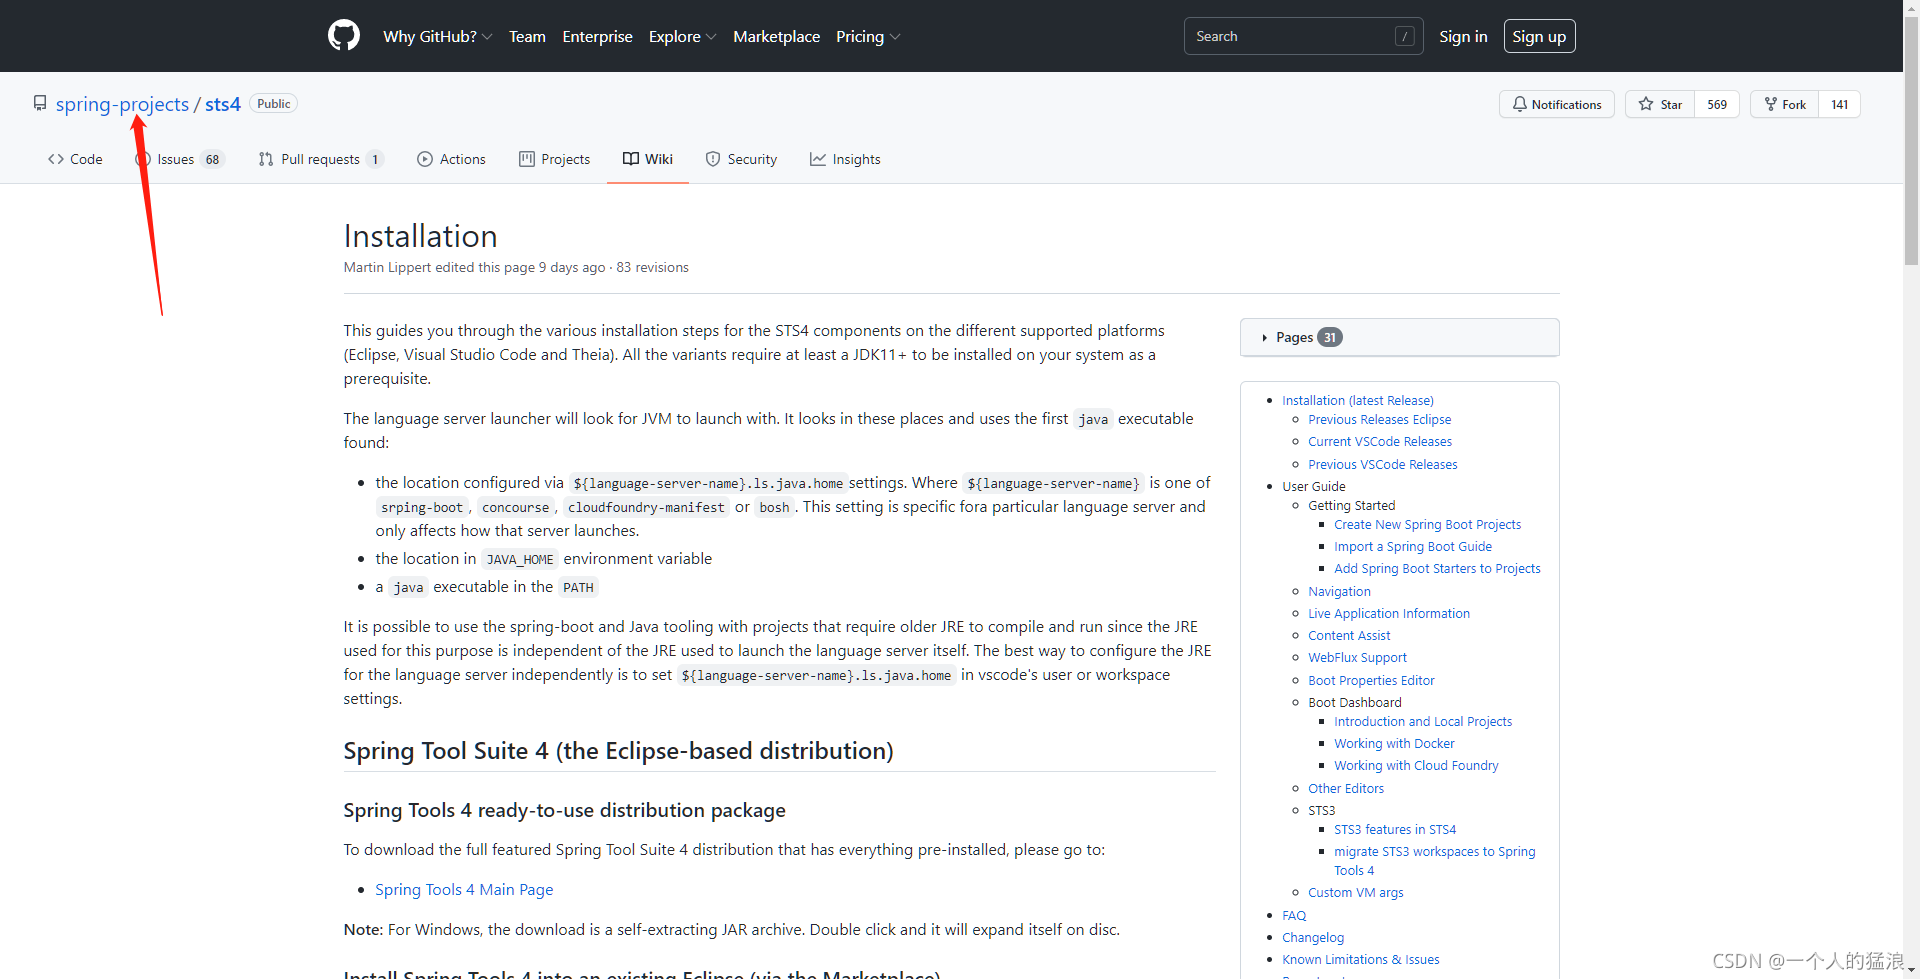
Task: Click the Notifications bell button
Action: pos(1556,104)
